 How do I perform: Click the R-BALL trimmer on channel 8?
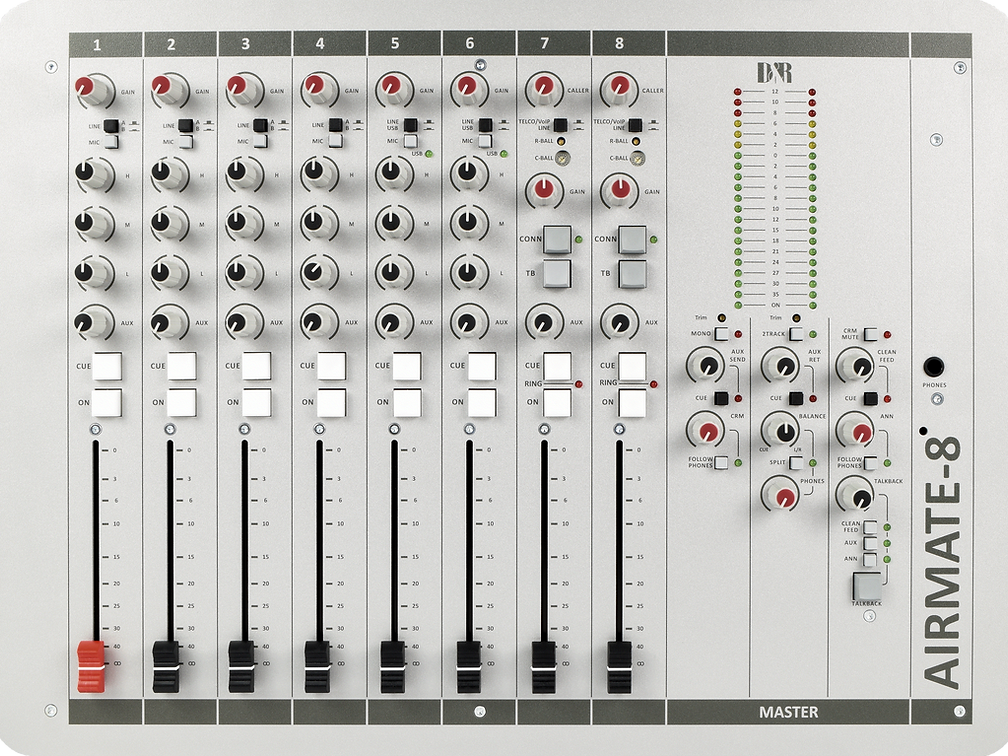click(x=636, y=141)
